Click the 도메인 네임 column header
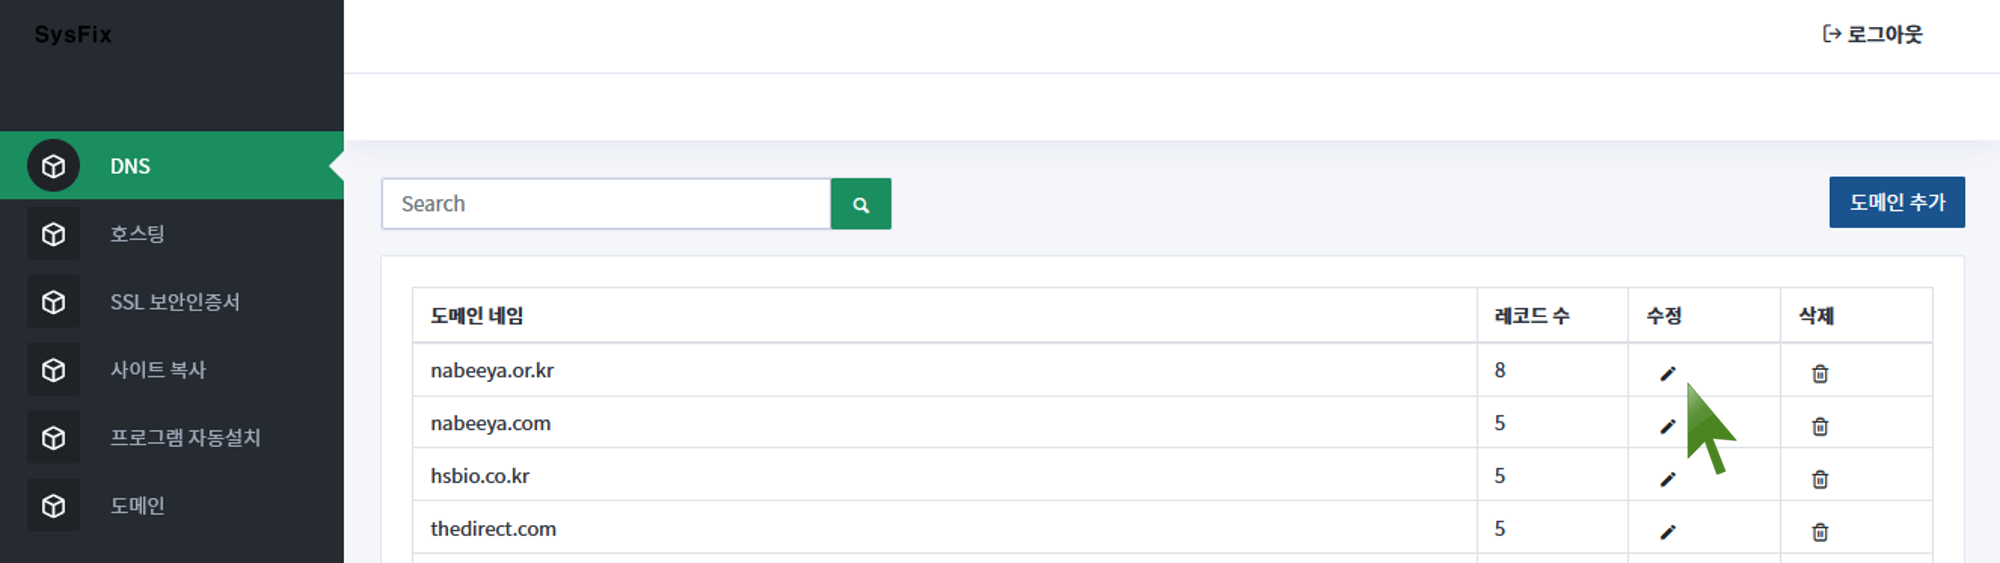Screen dimensions: 2000x563 pos(477,316)
